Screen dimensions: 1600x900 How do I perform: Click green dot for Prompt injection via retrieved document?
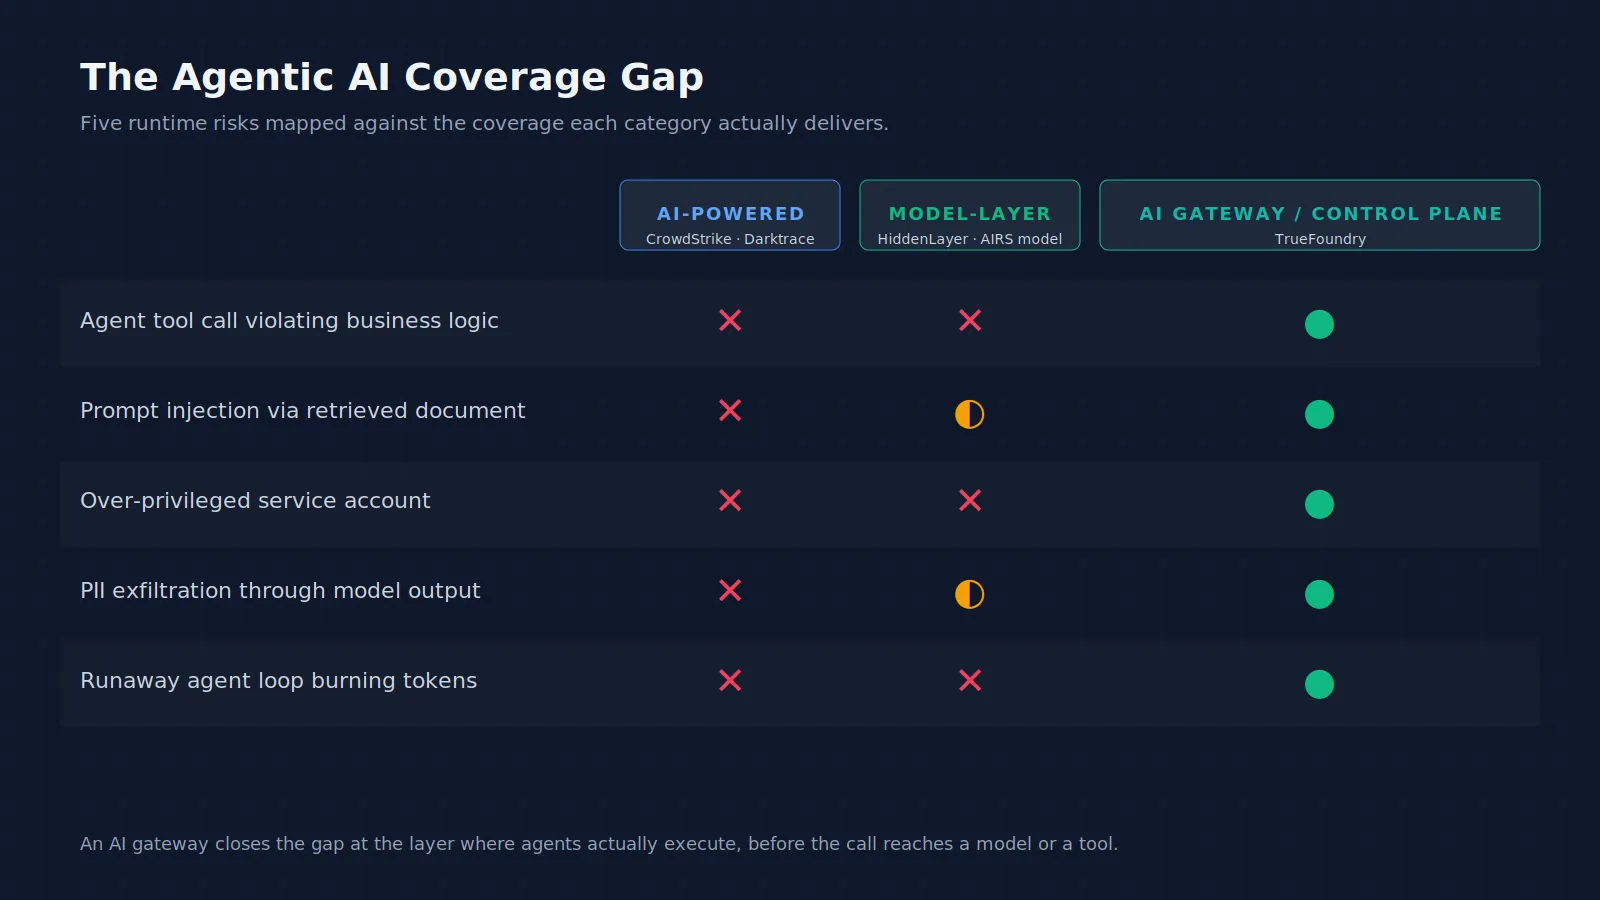click(x=1319, y=414)
